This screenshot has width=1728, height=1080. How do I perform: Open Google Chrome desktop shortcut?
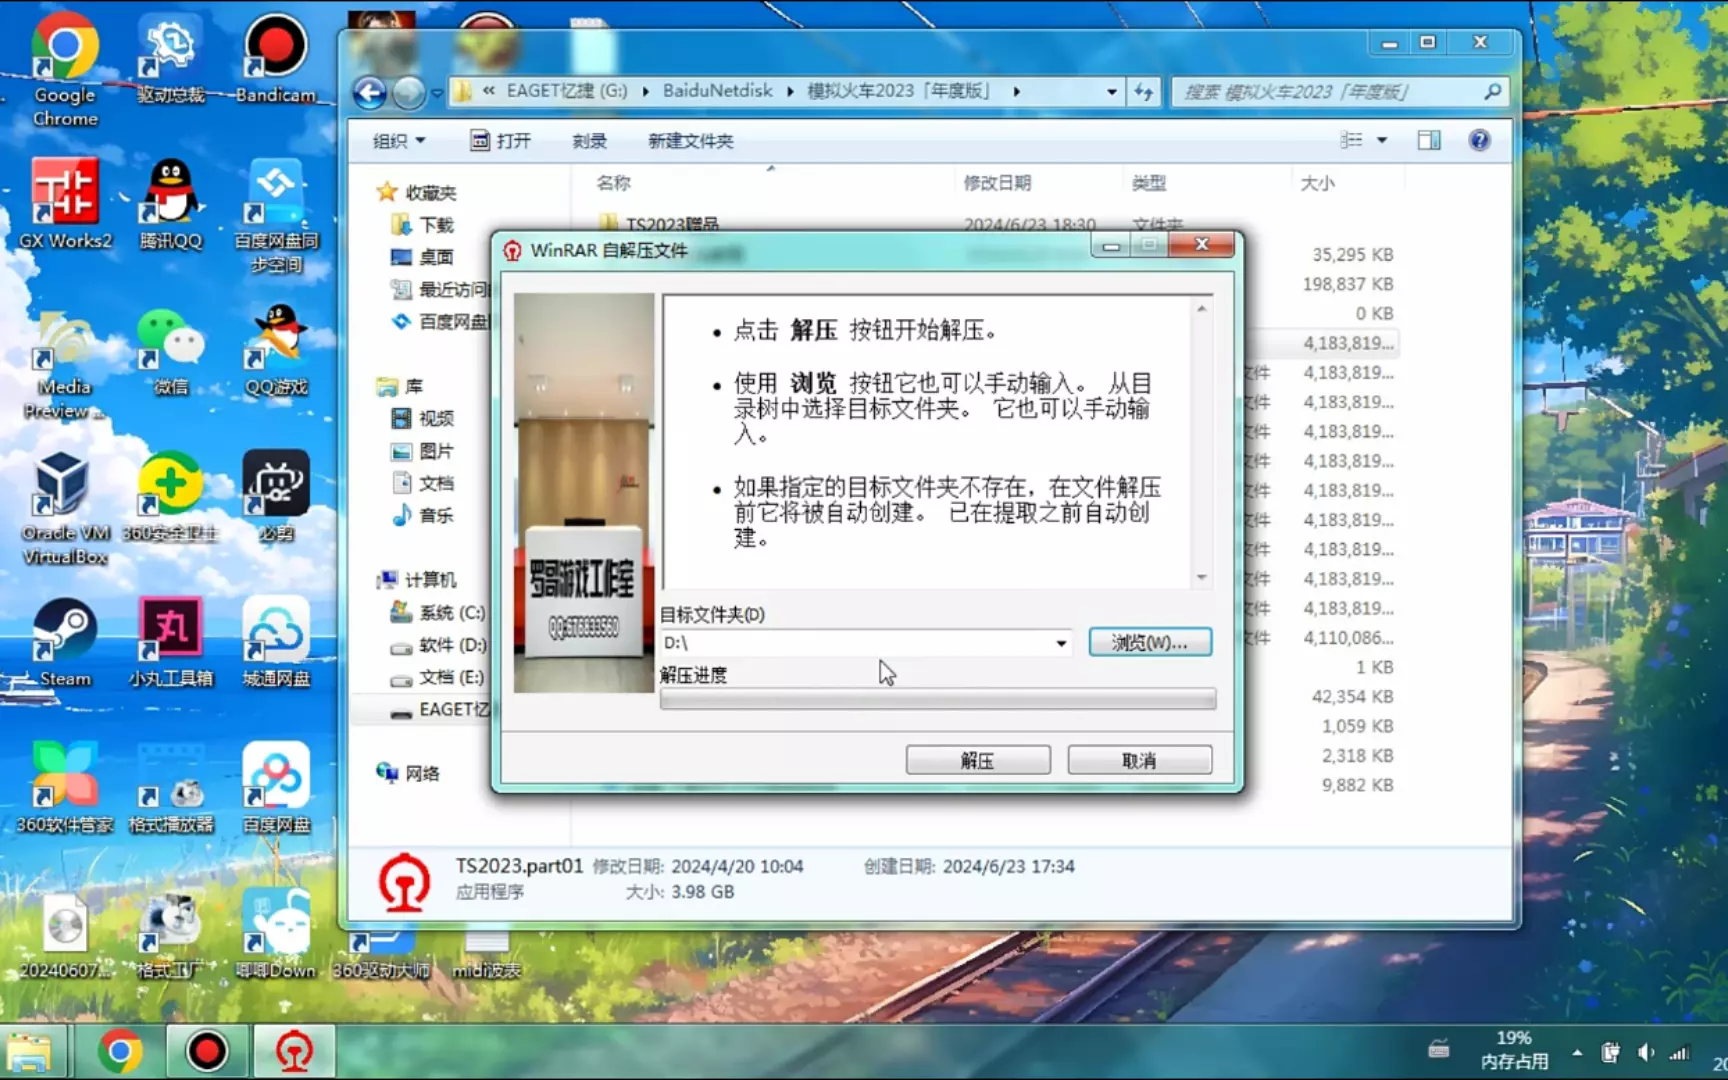65,70
